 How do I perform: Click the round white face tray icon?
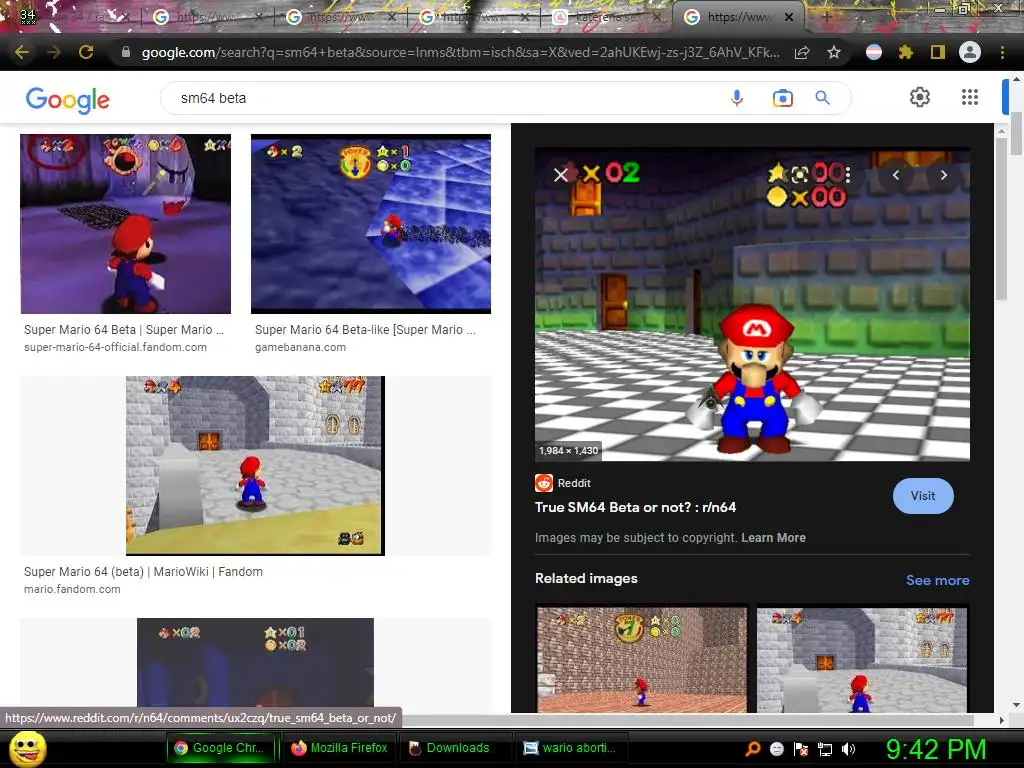point(776,749)
